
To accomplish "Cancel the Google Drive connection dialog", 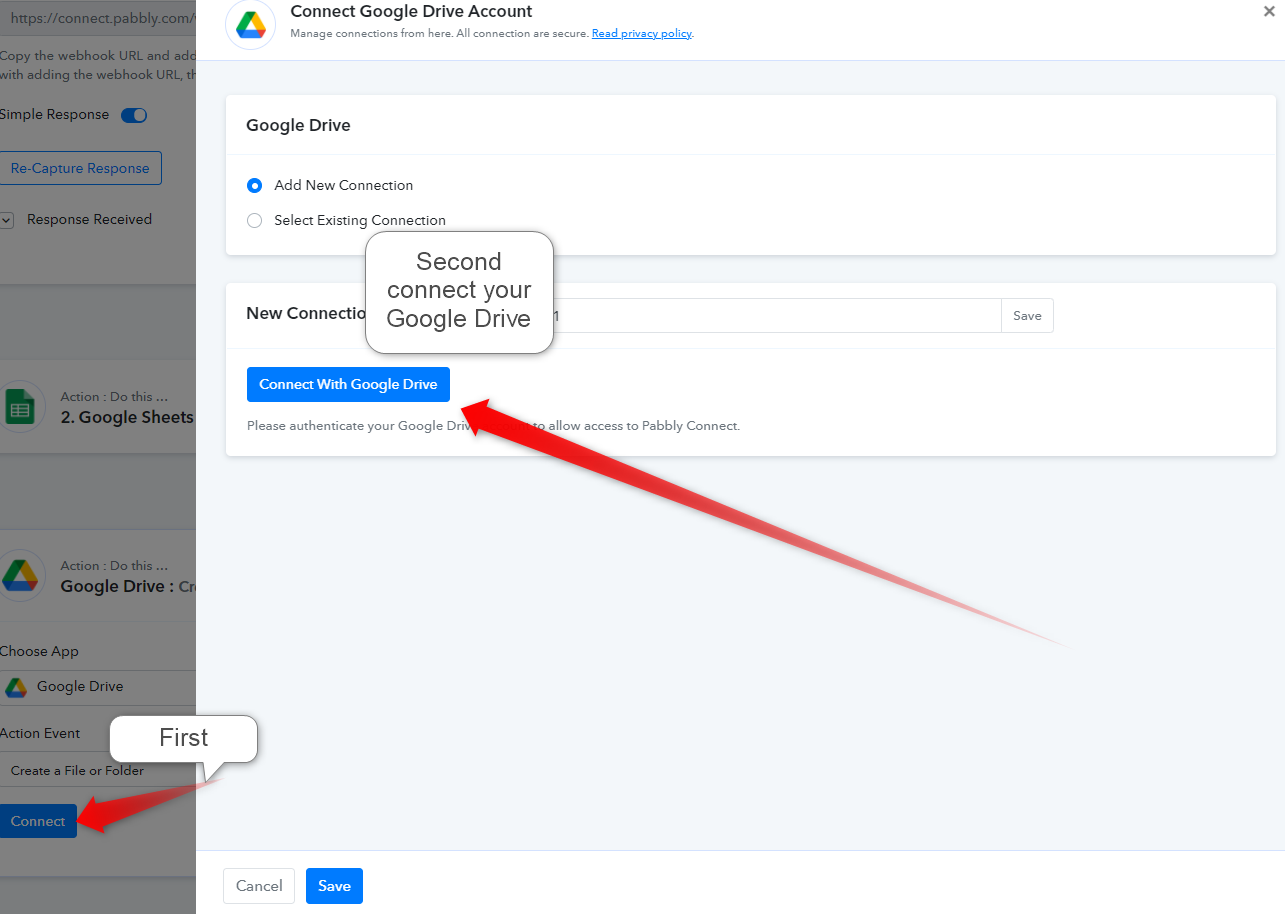I will point(259,886).
